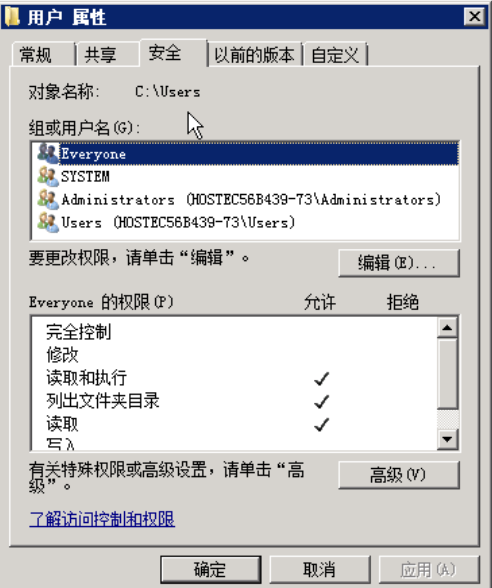492x588 pixels.
Task: Click the 取消 button
Action: 320,570
